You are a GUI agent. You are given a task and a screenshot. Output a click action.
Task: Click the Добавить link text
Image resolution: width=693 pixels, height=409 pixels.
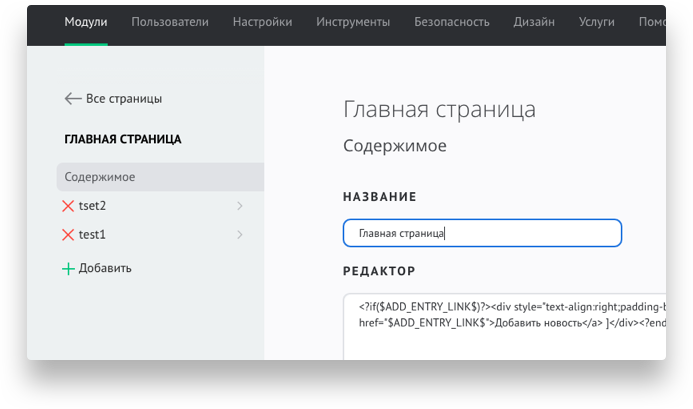click(x=105, y=268)
